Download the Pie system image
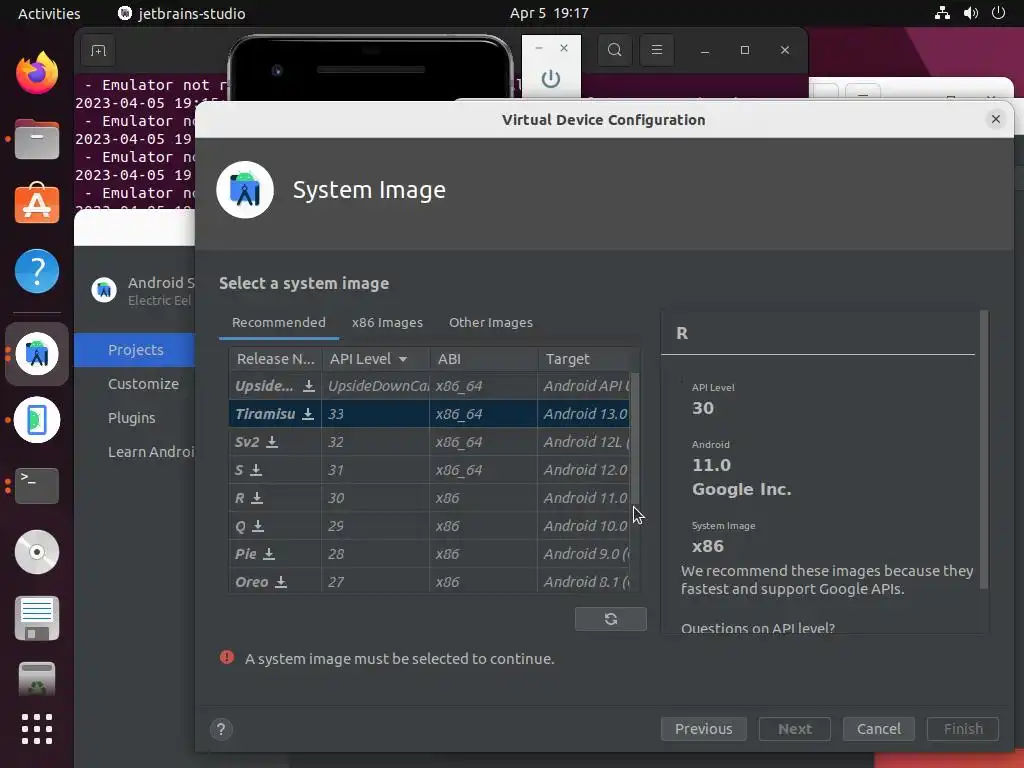Image resolution: width=1024 pixels, height=768 pixels. (268, 554)
